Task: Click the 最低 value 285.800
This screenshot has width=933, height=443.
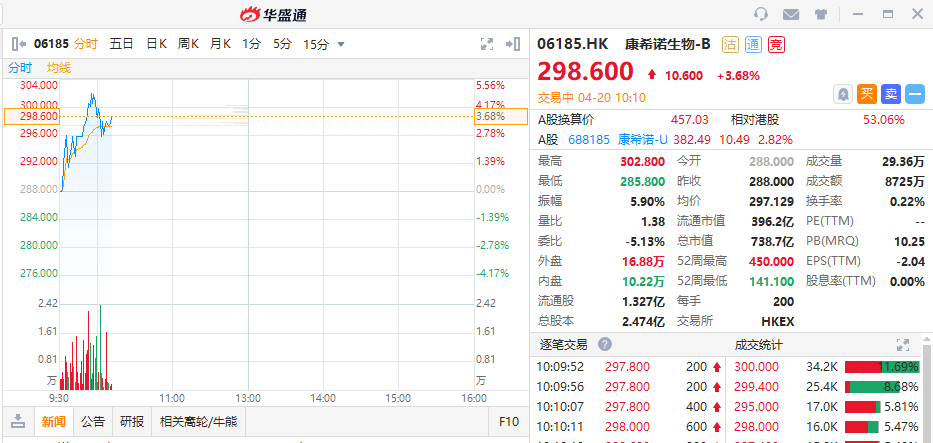Action: point(643,181)
